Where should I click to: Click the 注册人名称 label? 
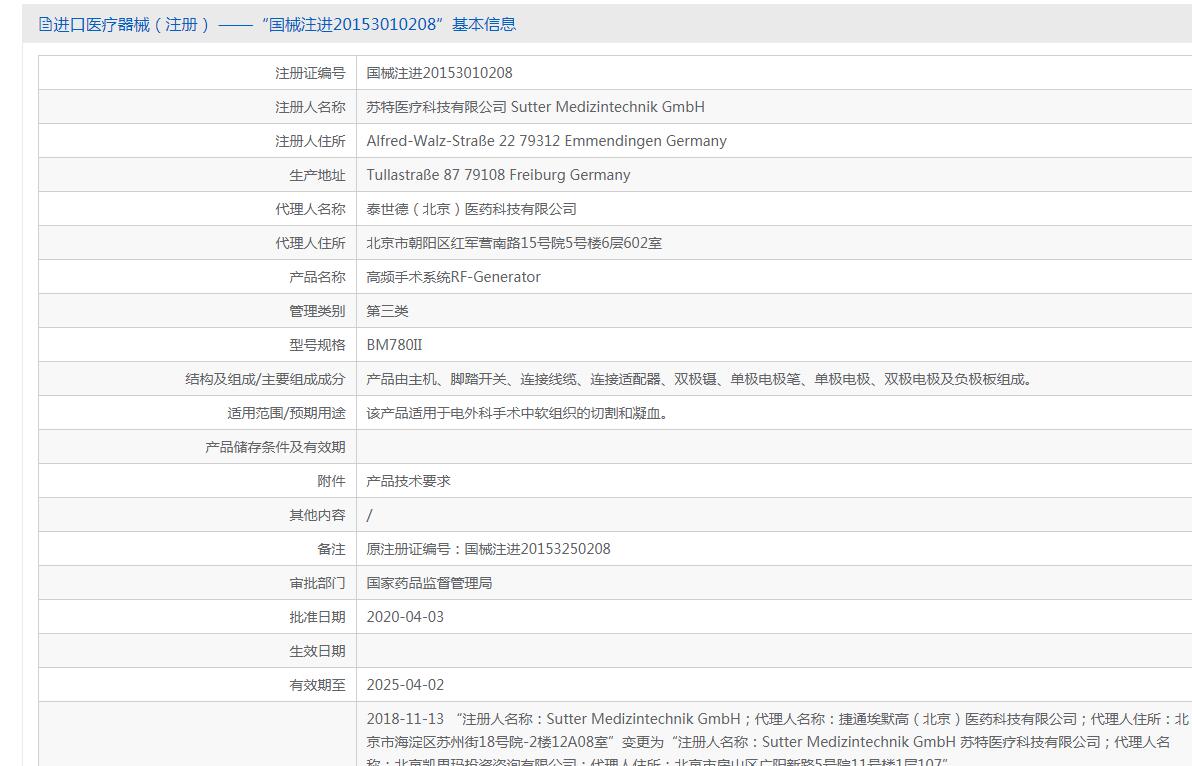click(310, 107)
